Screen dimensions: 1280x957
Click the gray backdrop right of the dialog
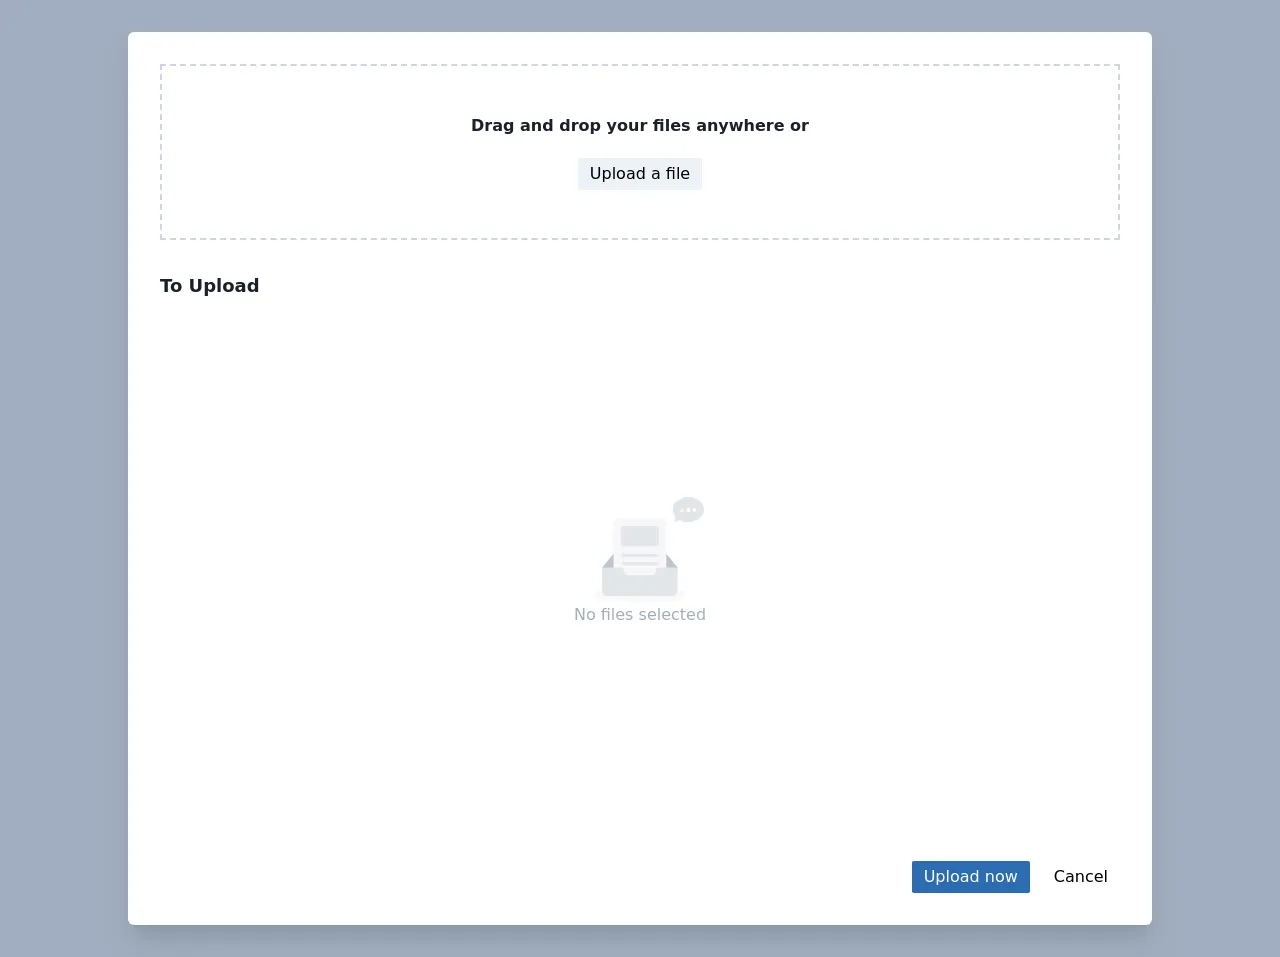[1215, 478]
